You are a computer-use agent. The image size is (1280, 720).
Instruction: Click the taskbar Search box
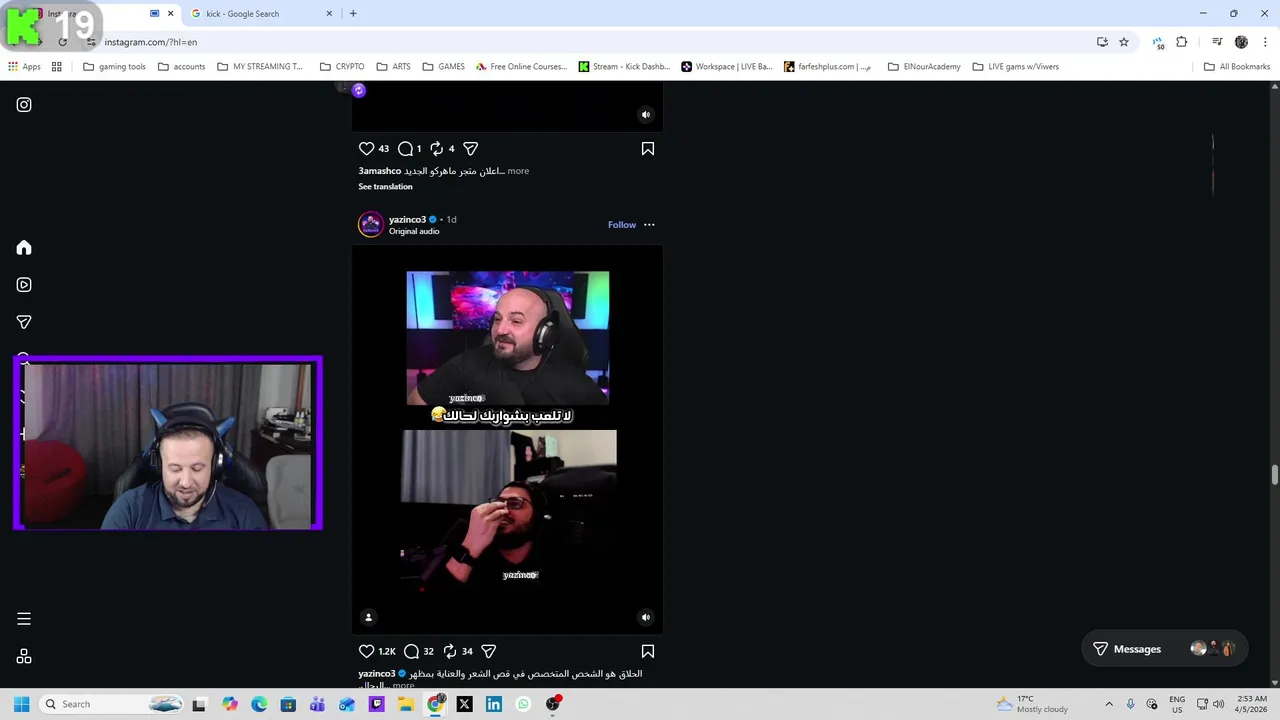[112, 704]
